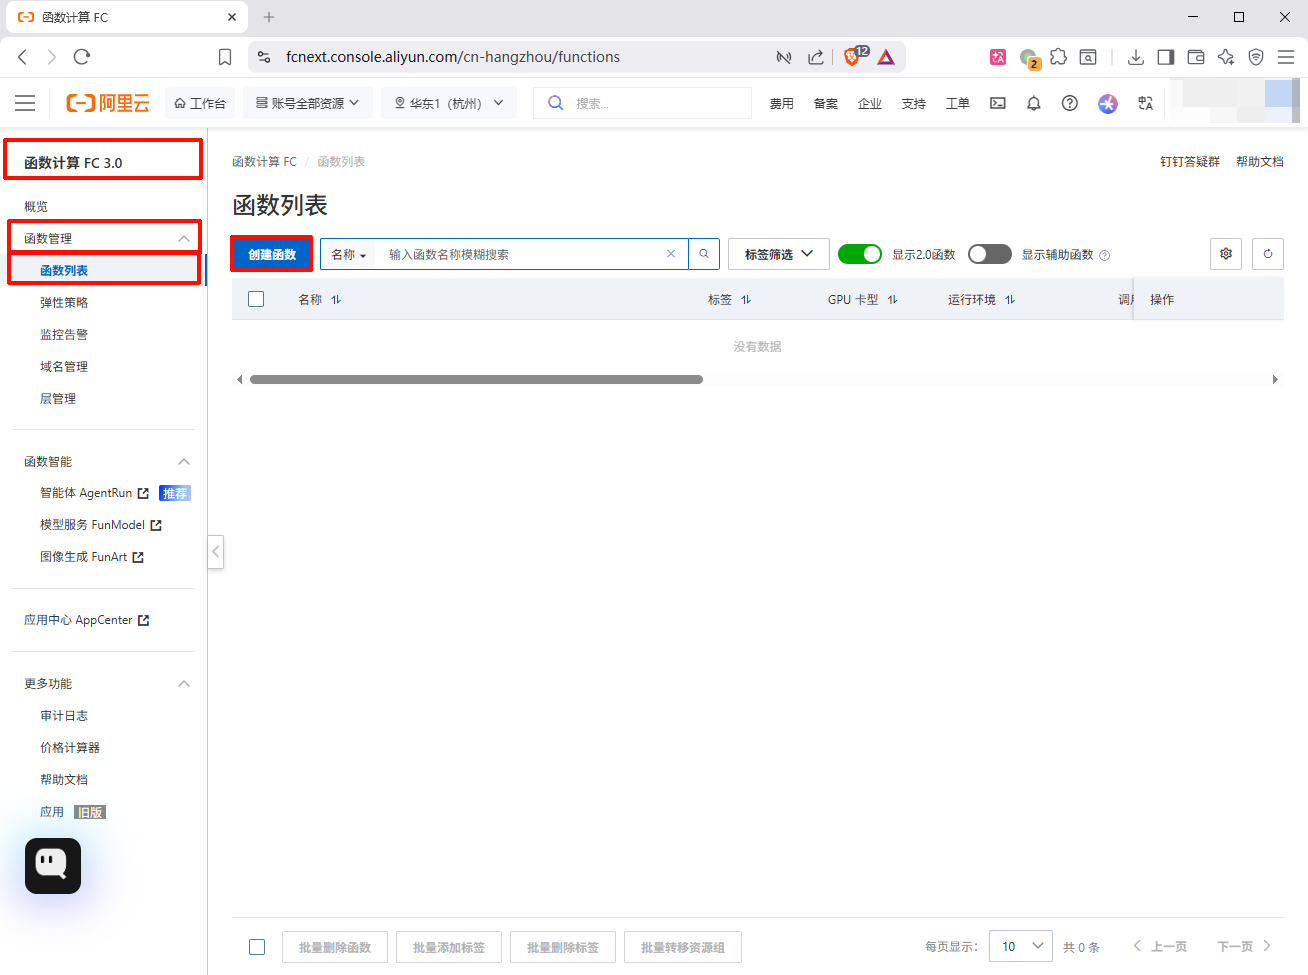The height and width of the screenshot is (975, 1308).
Task: Open the 标签筛选 dropdown
Action: click(x=778, y=254)
